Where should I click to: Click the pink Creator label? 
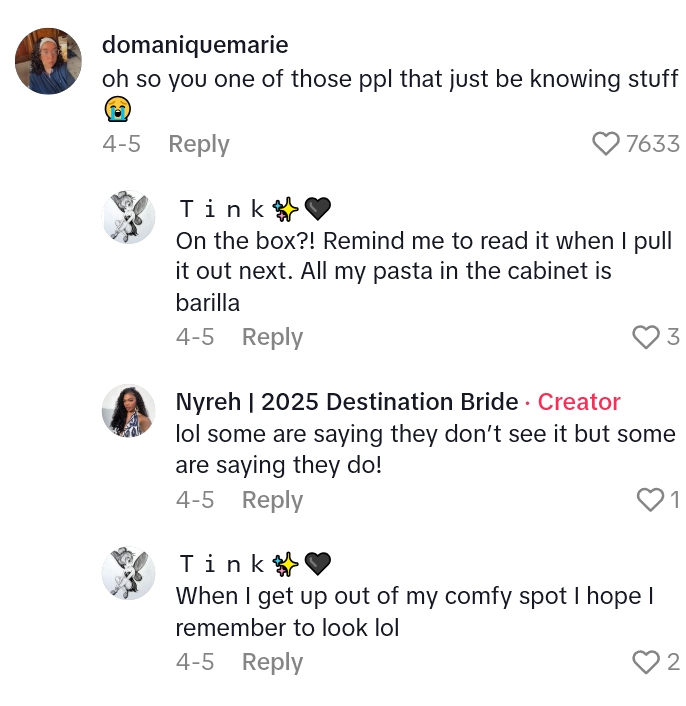tap(579, 402)
